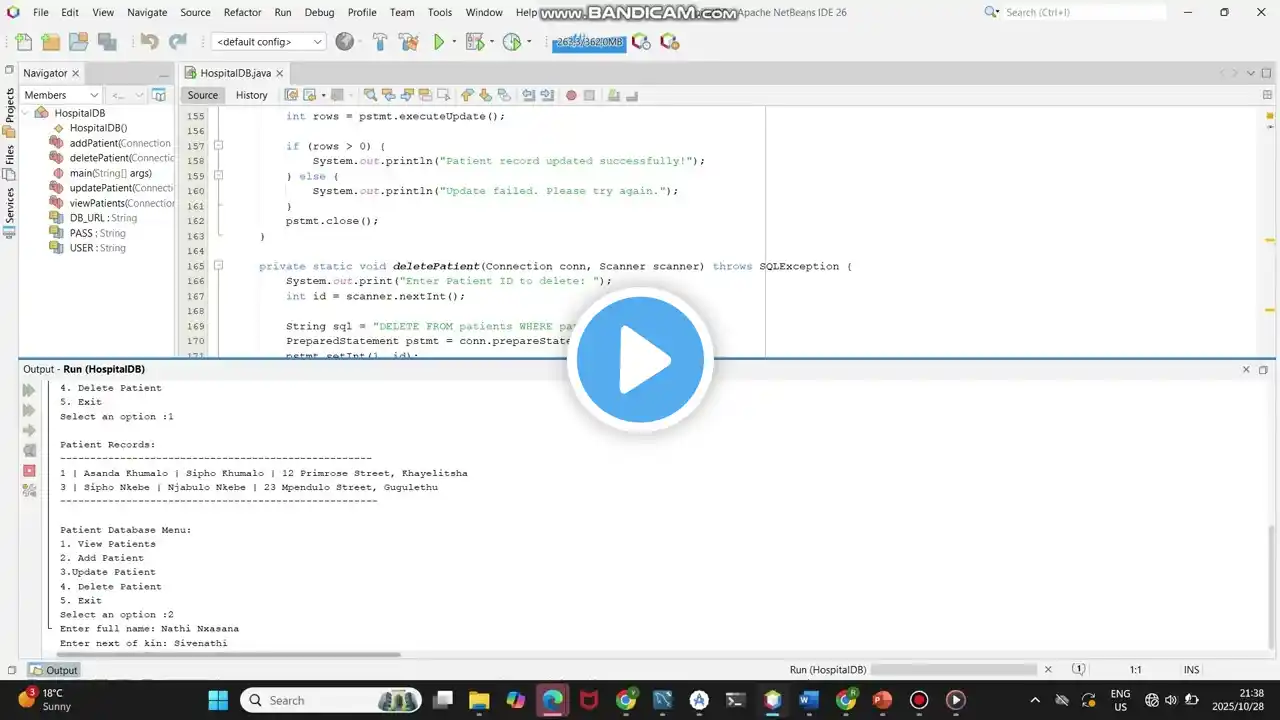Click the orange up-arrow Previous Bookmark icon
Viewport: 1280px width, 720px height.
[467, 95]
